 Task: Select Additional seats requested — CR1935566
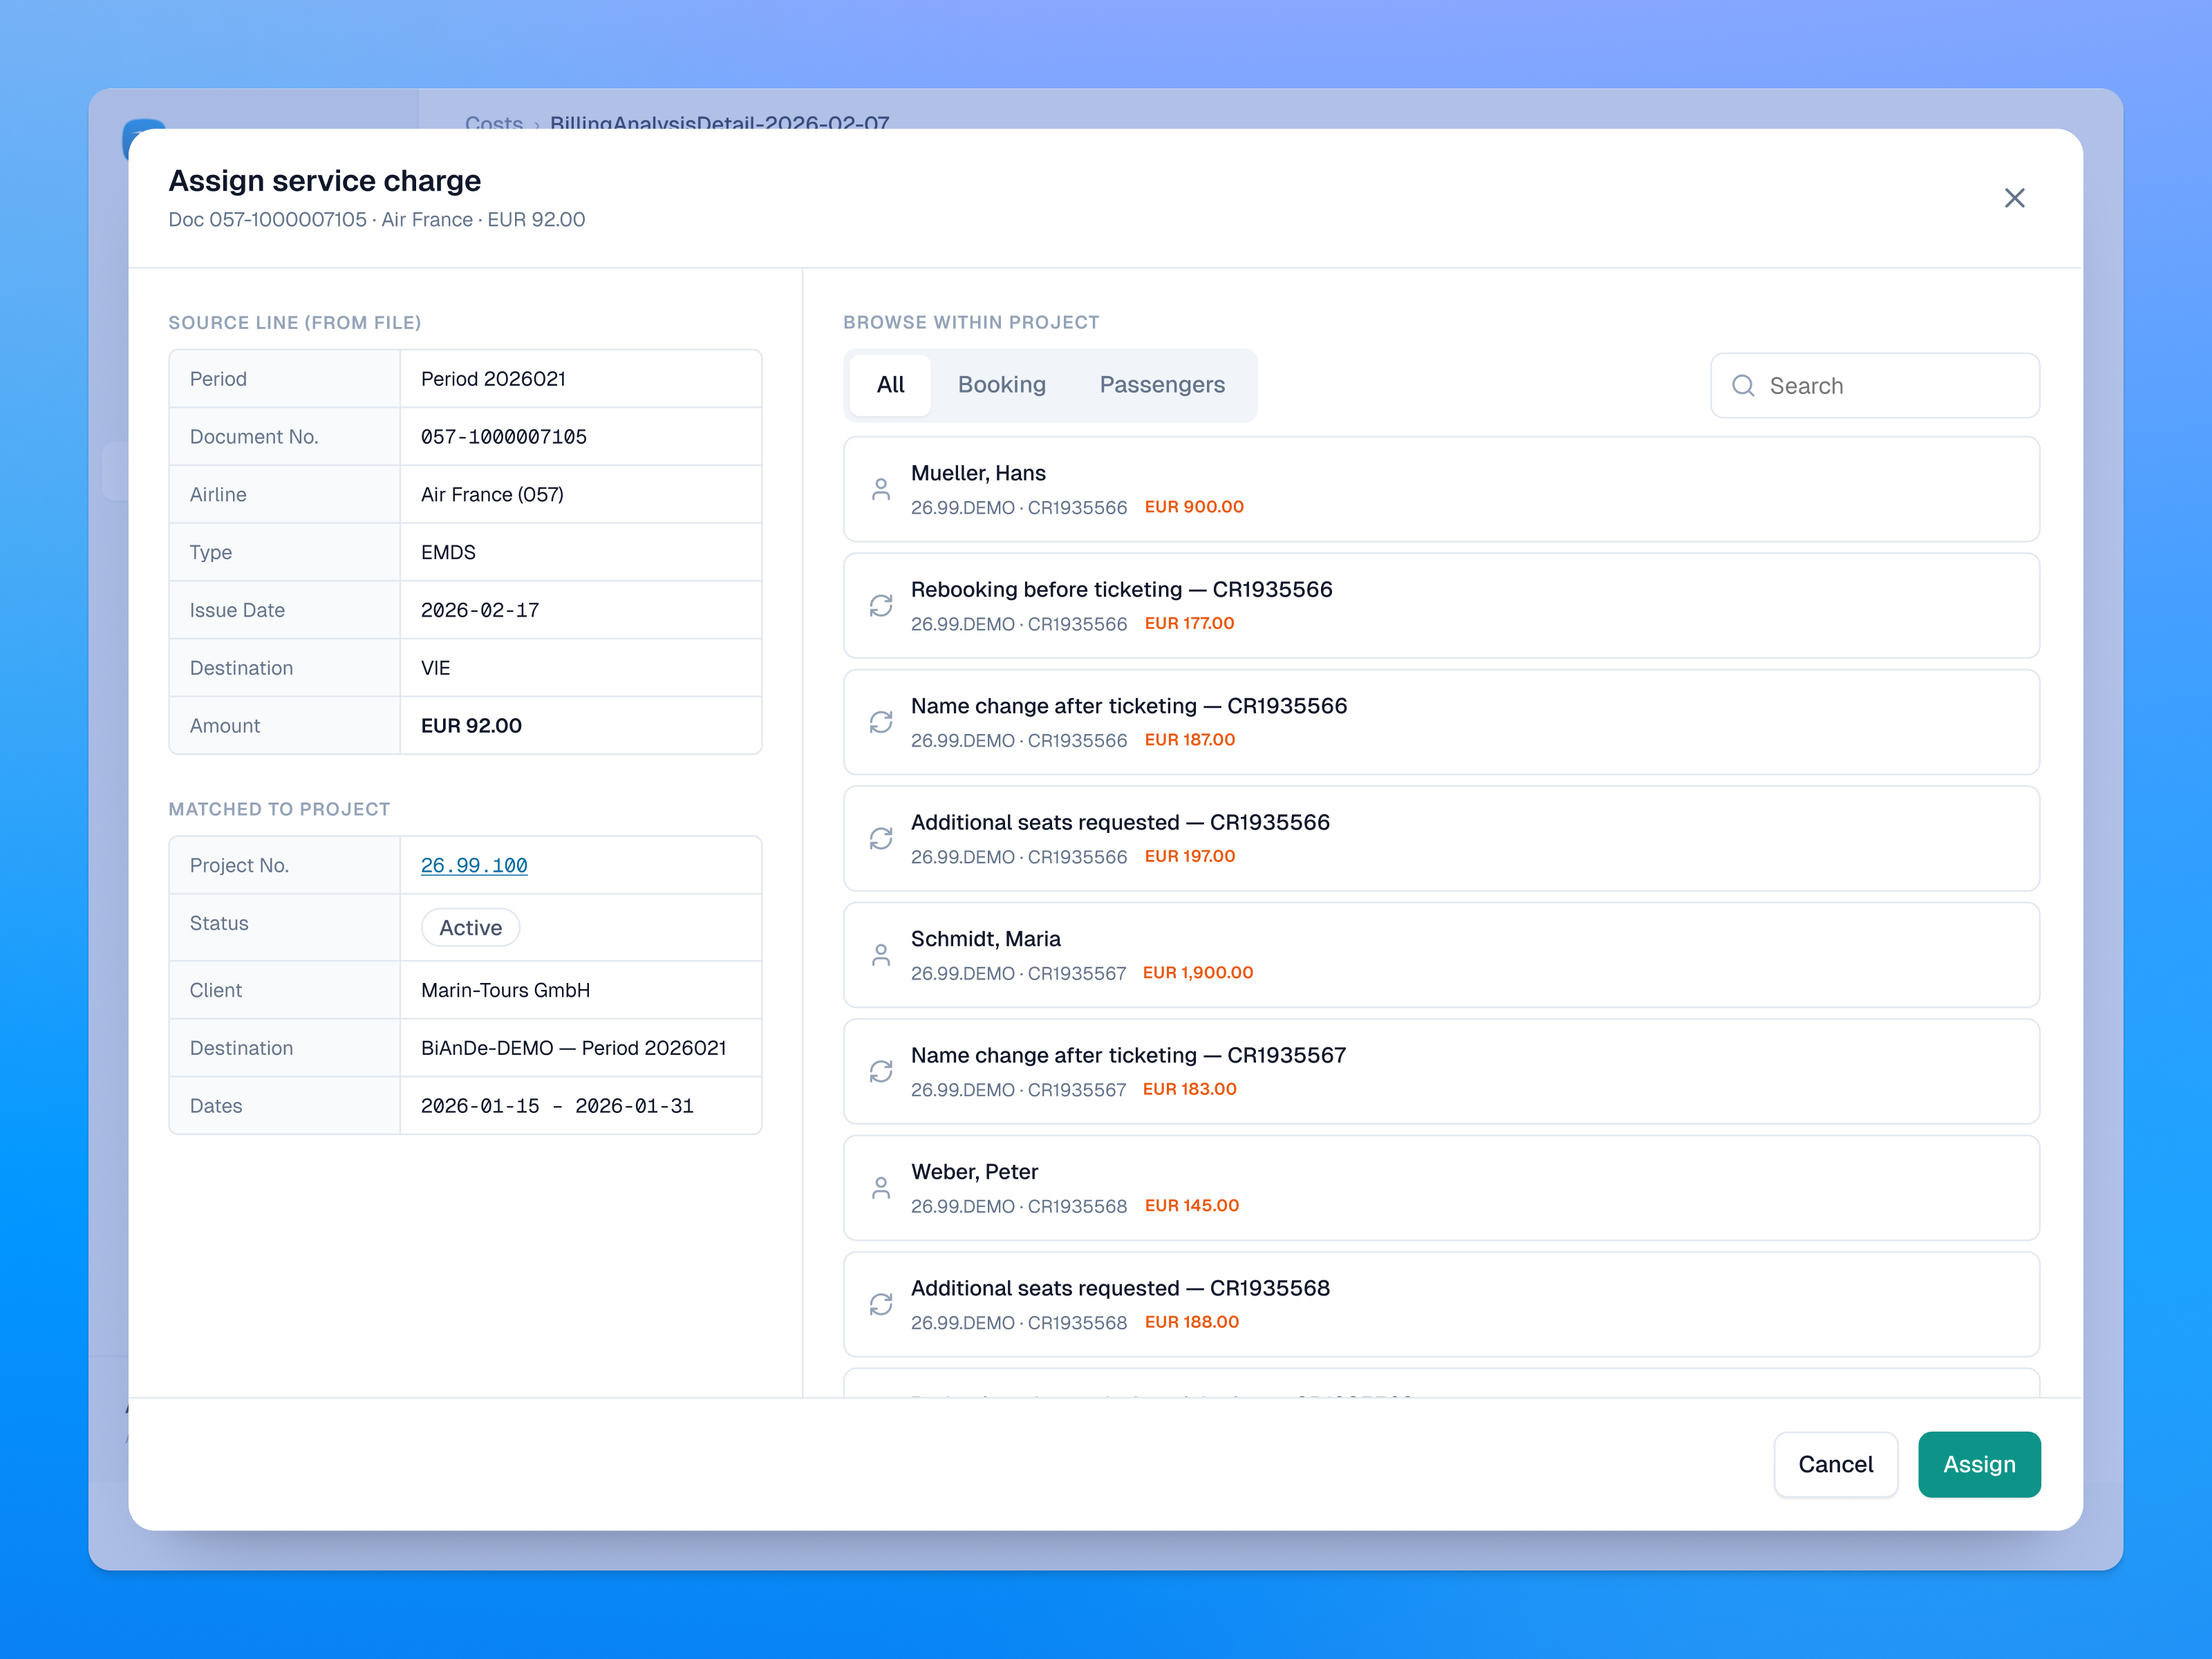click(1441, 839)
